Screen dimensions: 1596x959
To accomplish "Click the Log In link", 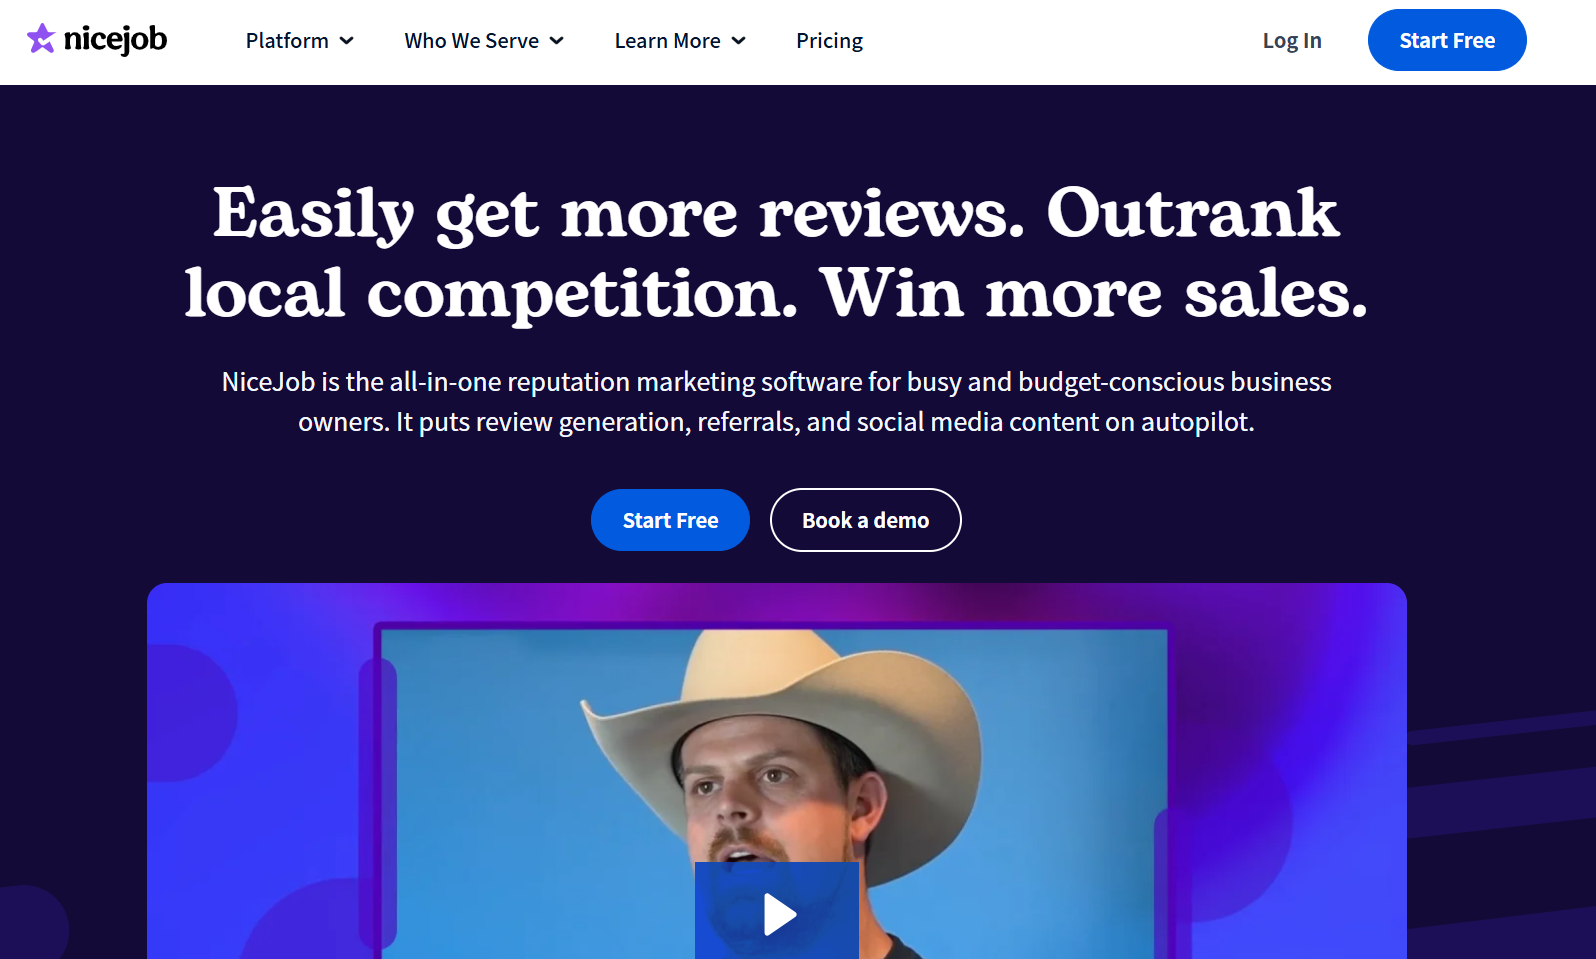I will coord(1292,41).
